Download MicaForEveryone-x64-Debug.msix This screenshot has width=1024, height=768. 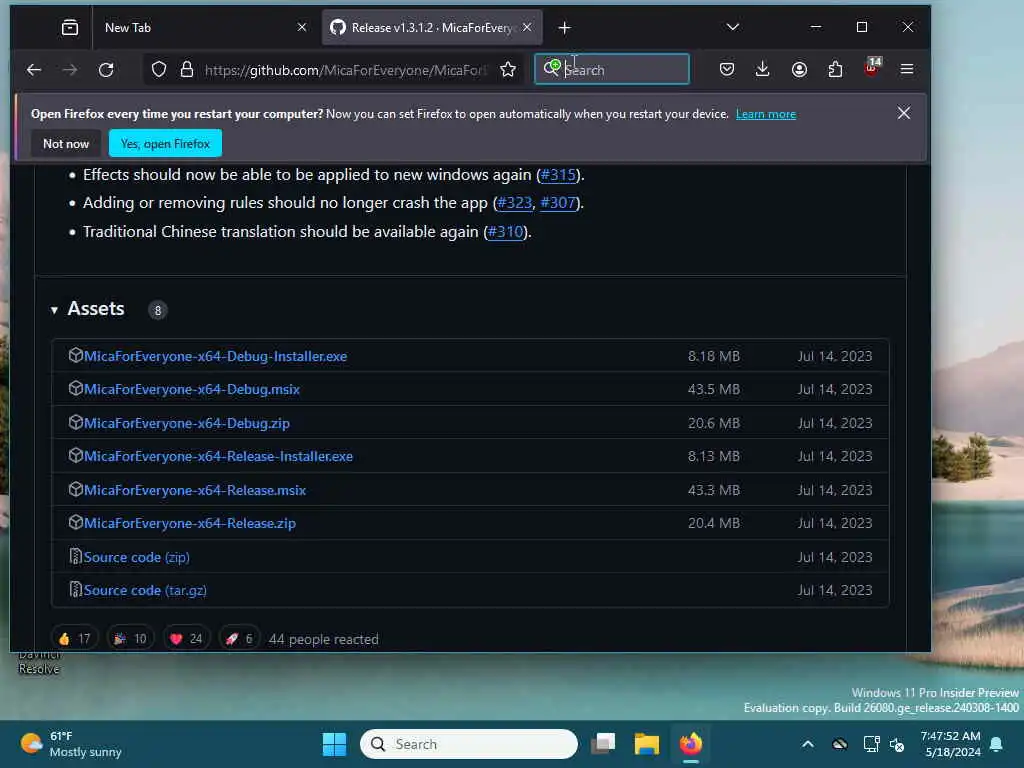click(x=192, y=389)
